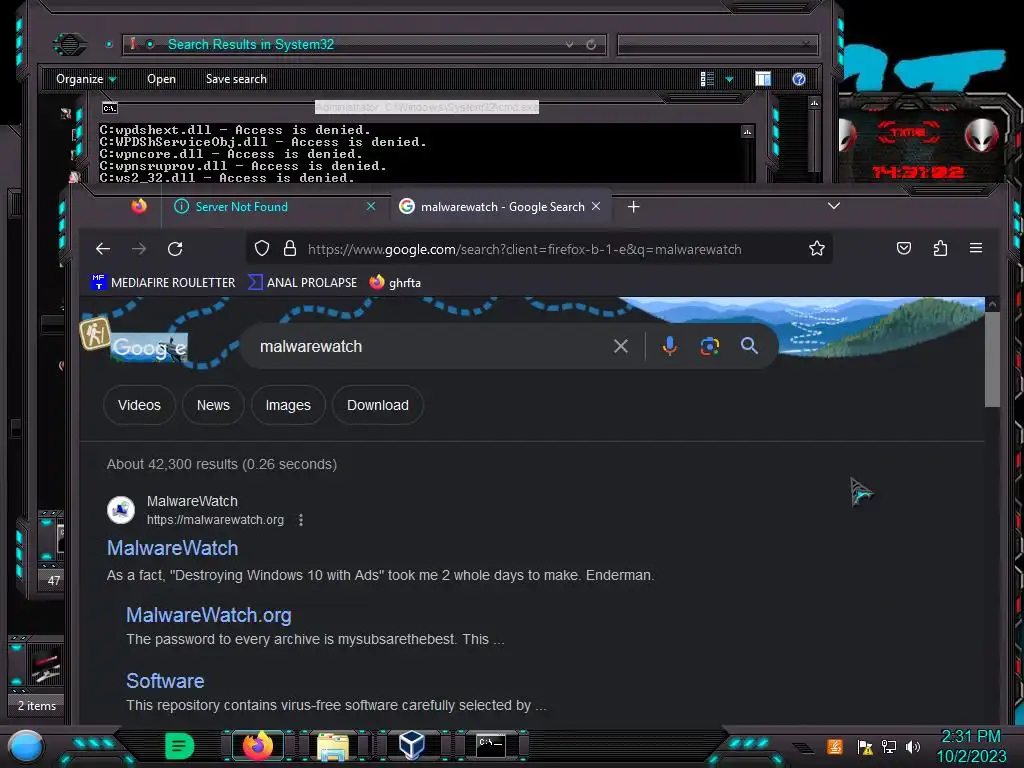Open Software sitelink result

click(x=165, y=680)
